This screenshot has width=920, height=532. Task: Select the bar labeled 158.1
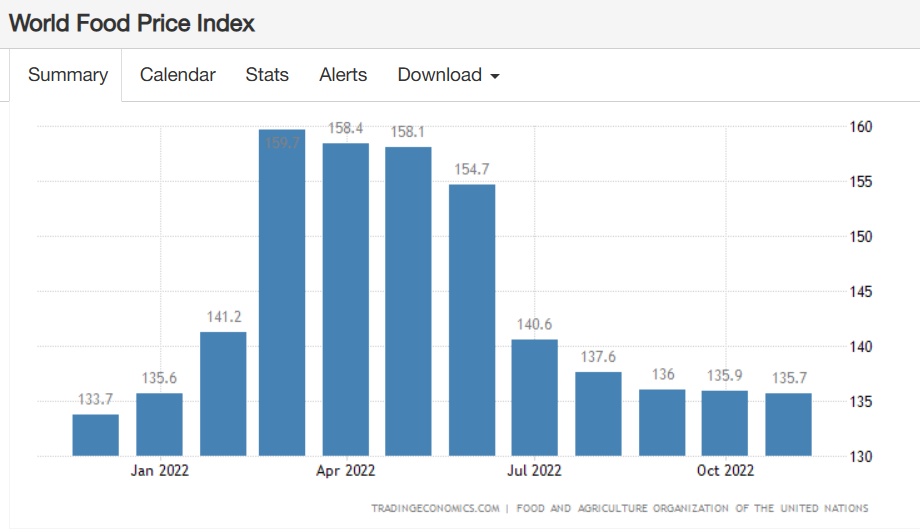point(408,302)
